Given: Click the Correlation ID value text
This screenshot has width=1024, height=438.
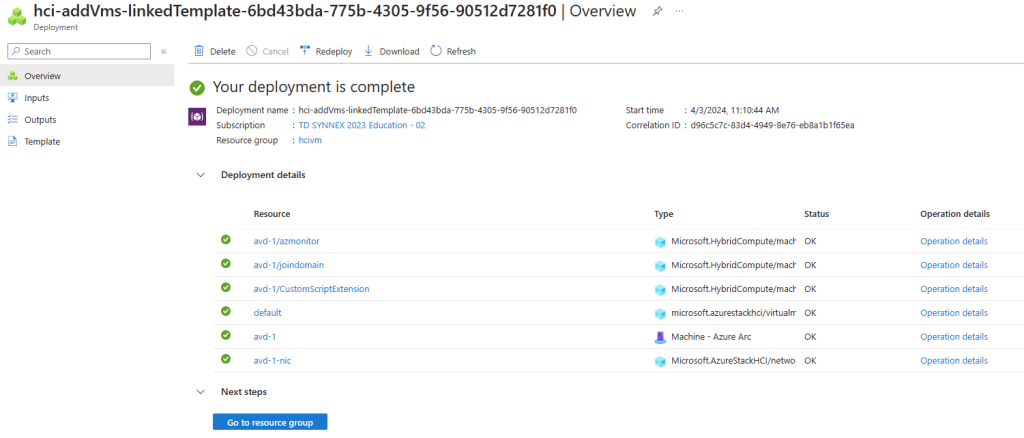Looking at the screenshot, I should coord(773,125).
